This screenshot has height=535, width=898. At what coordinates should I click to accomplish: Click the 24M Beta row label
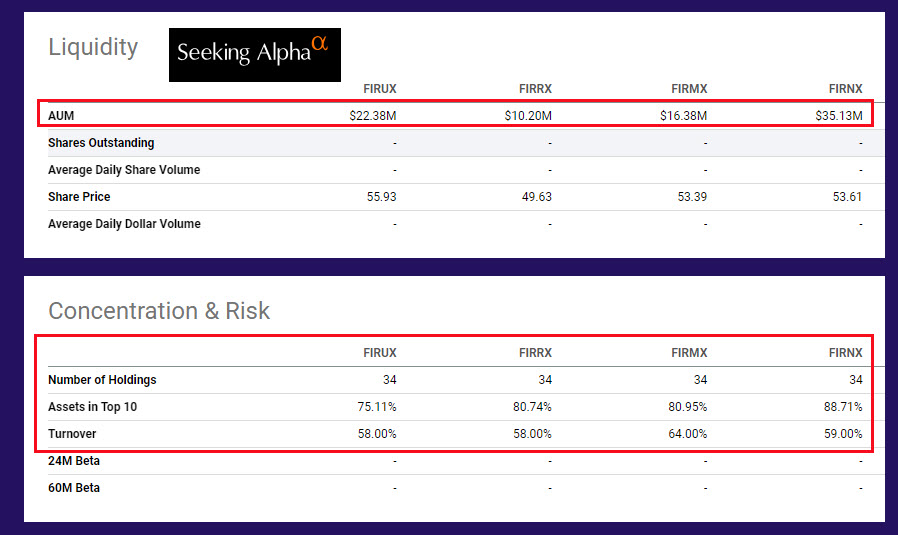74,461
